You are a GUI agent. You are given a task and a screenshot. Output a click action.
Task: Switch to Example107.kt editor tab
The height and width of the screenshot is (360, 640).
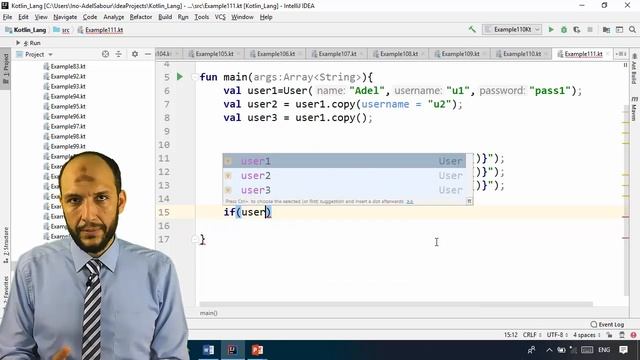click(x=337, y=54)
